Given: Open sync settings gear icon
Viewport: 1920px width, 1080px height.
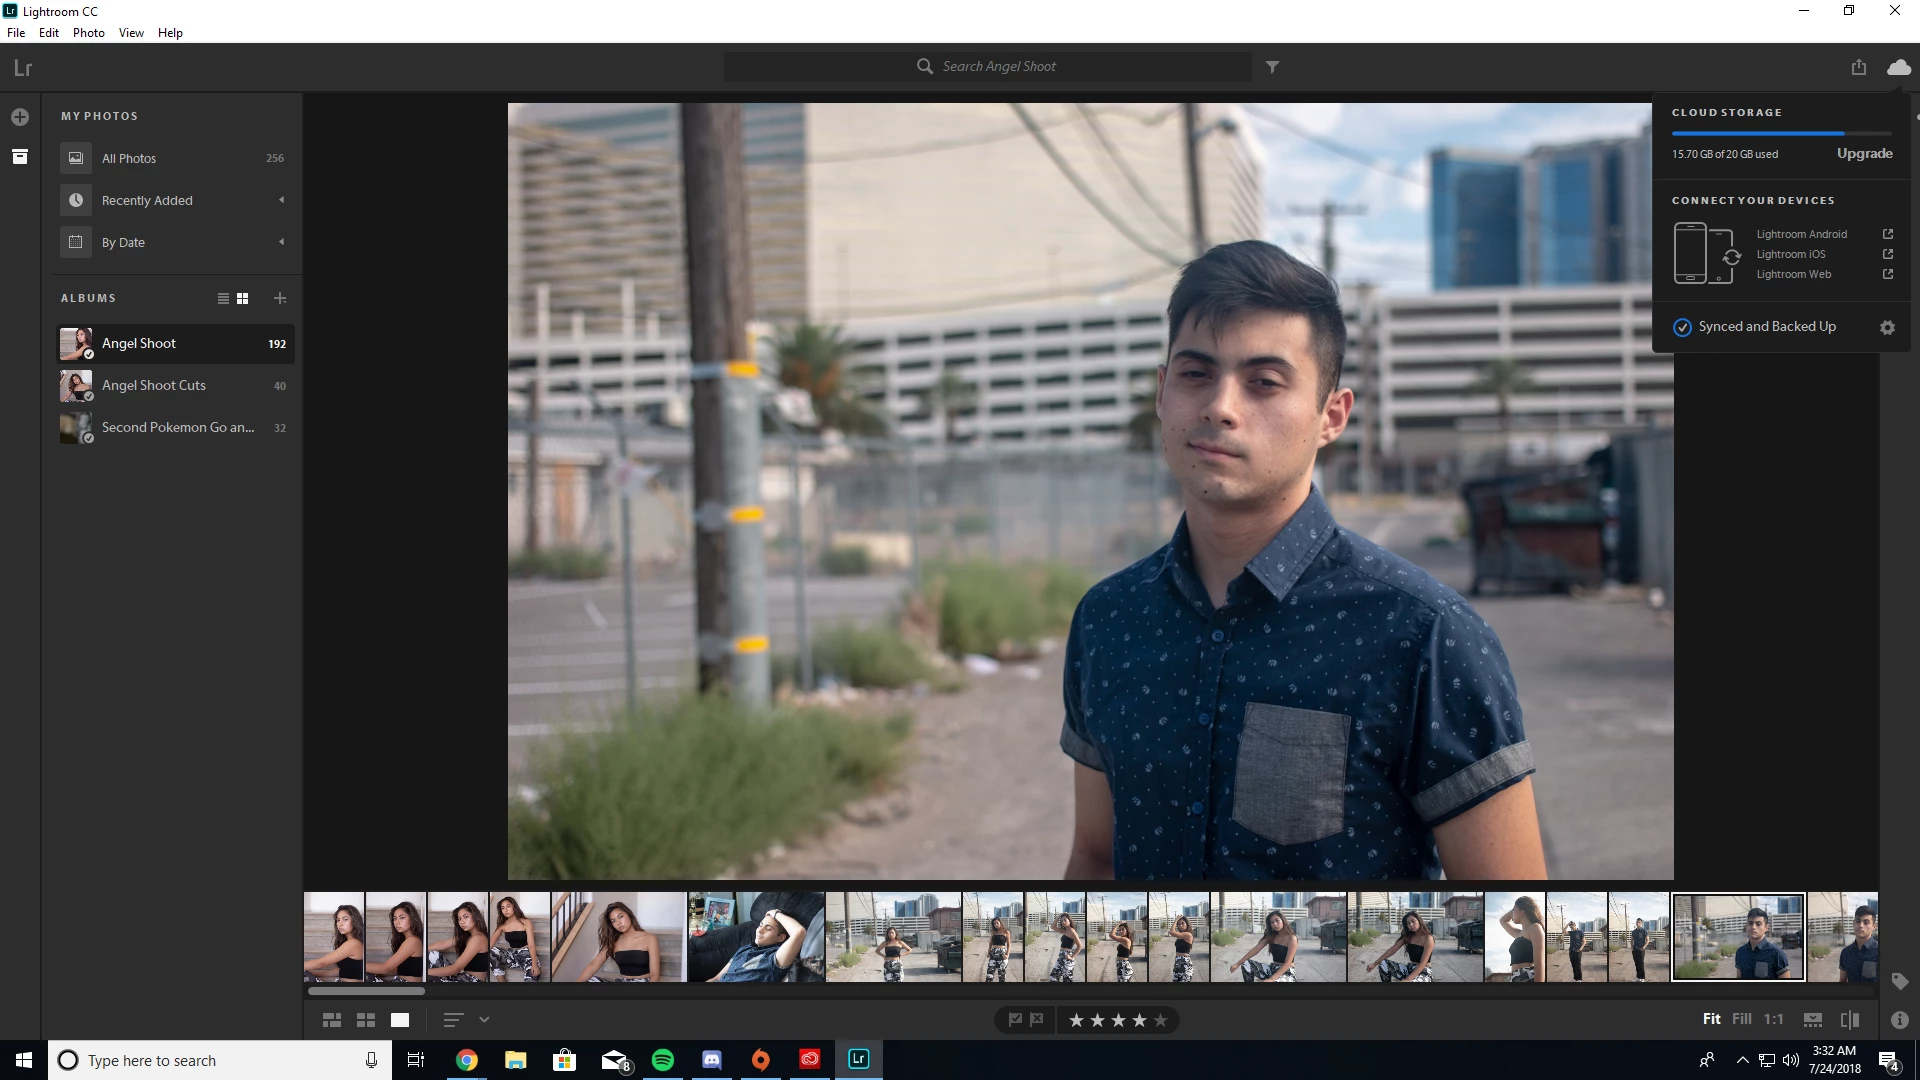Looking at the screenshot, I should click(x=1887, y=327).
